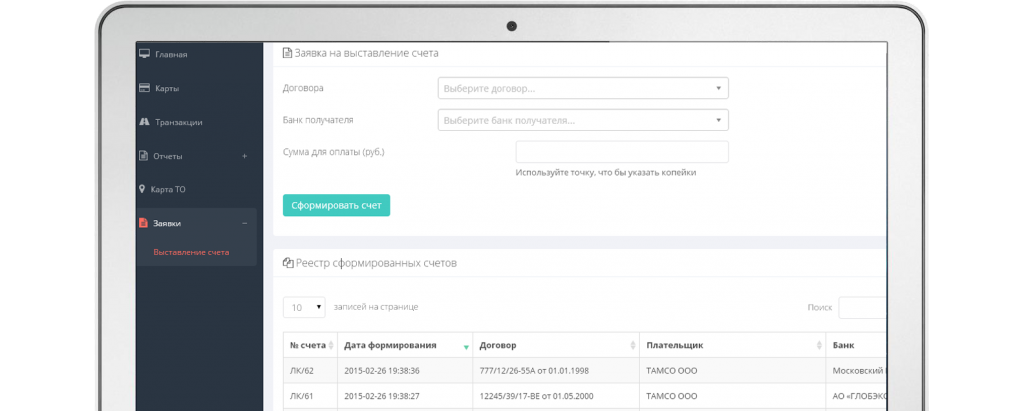Focus the Поиск search field

coord(862,308)
